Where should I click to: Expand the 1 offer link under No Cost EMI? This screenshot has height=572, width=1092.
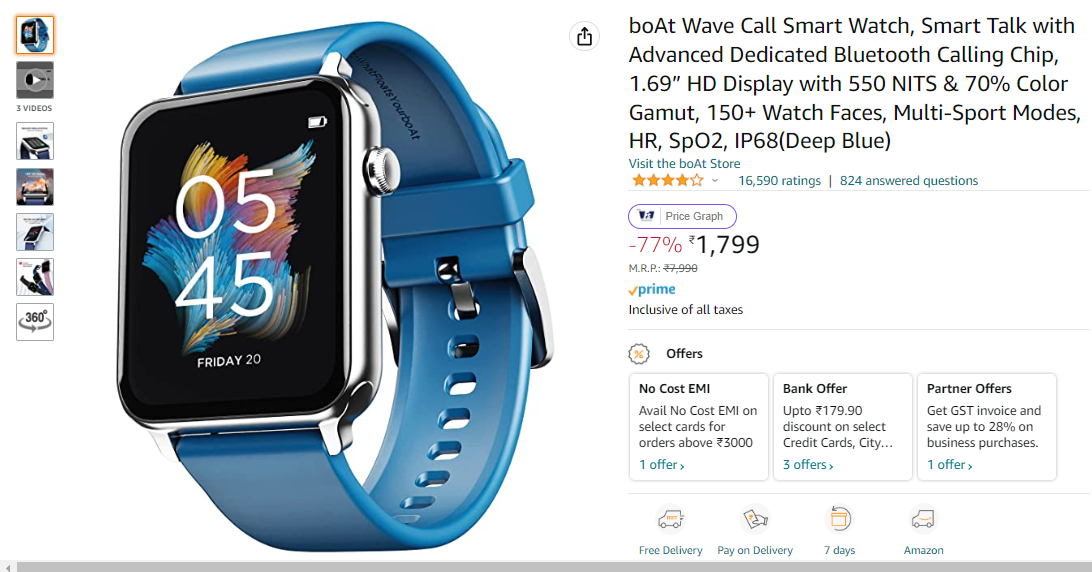point(662,465)
